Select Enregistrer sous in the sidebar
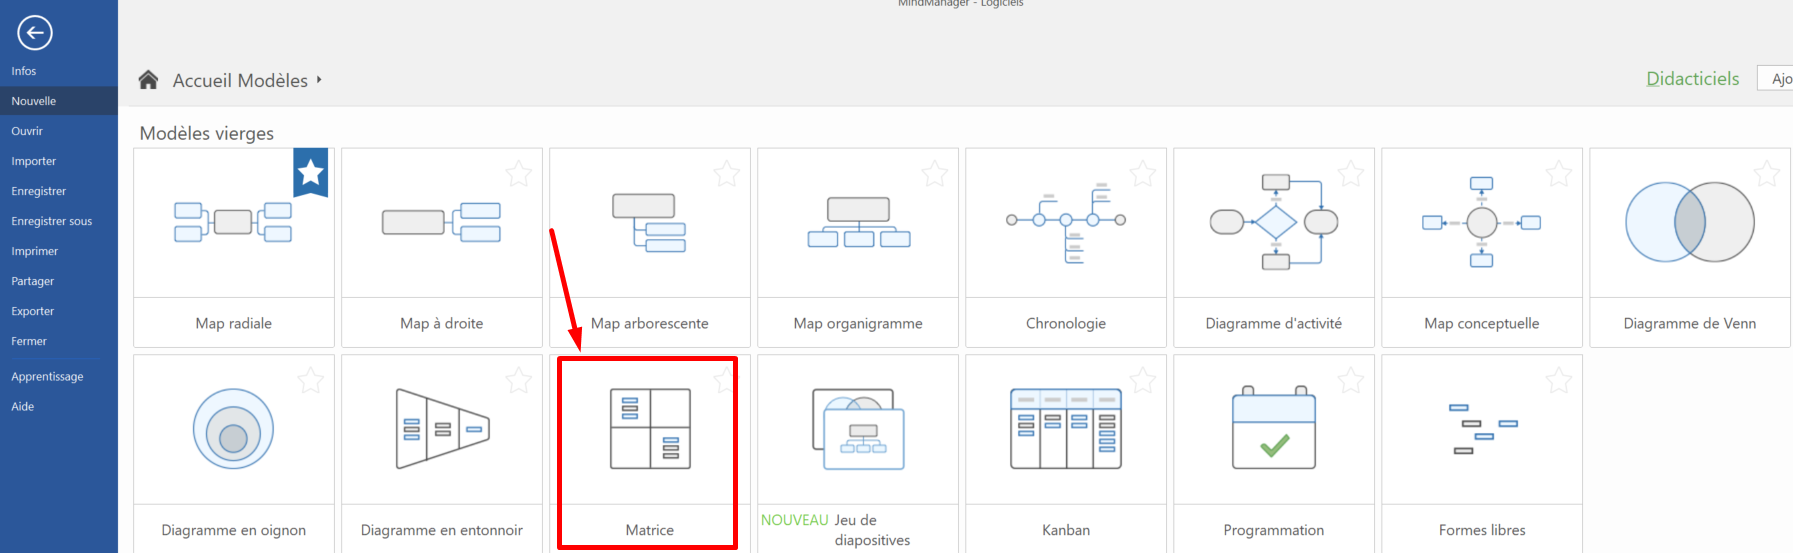The image size is (1793, 553). click(51, 221)
